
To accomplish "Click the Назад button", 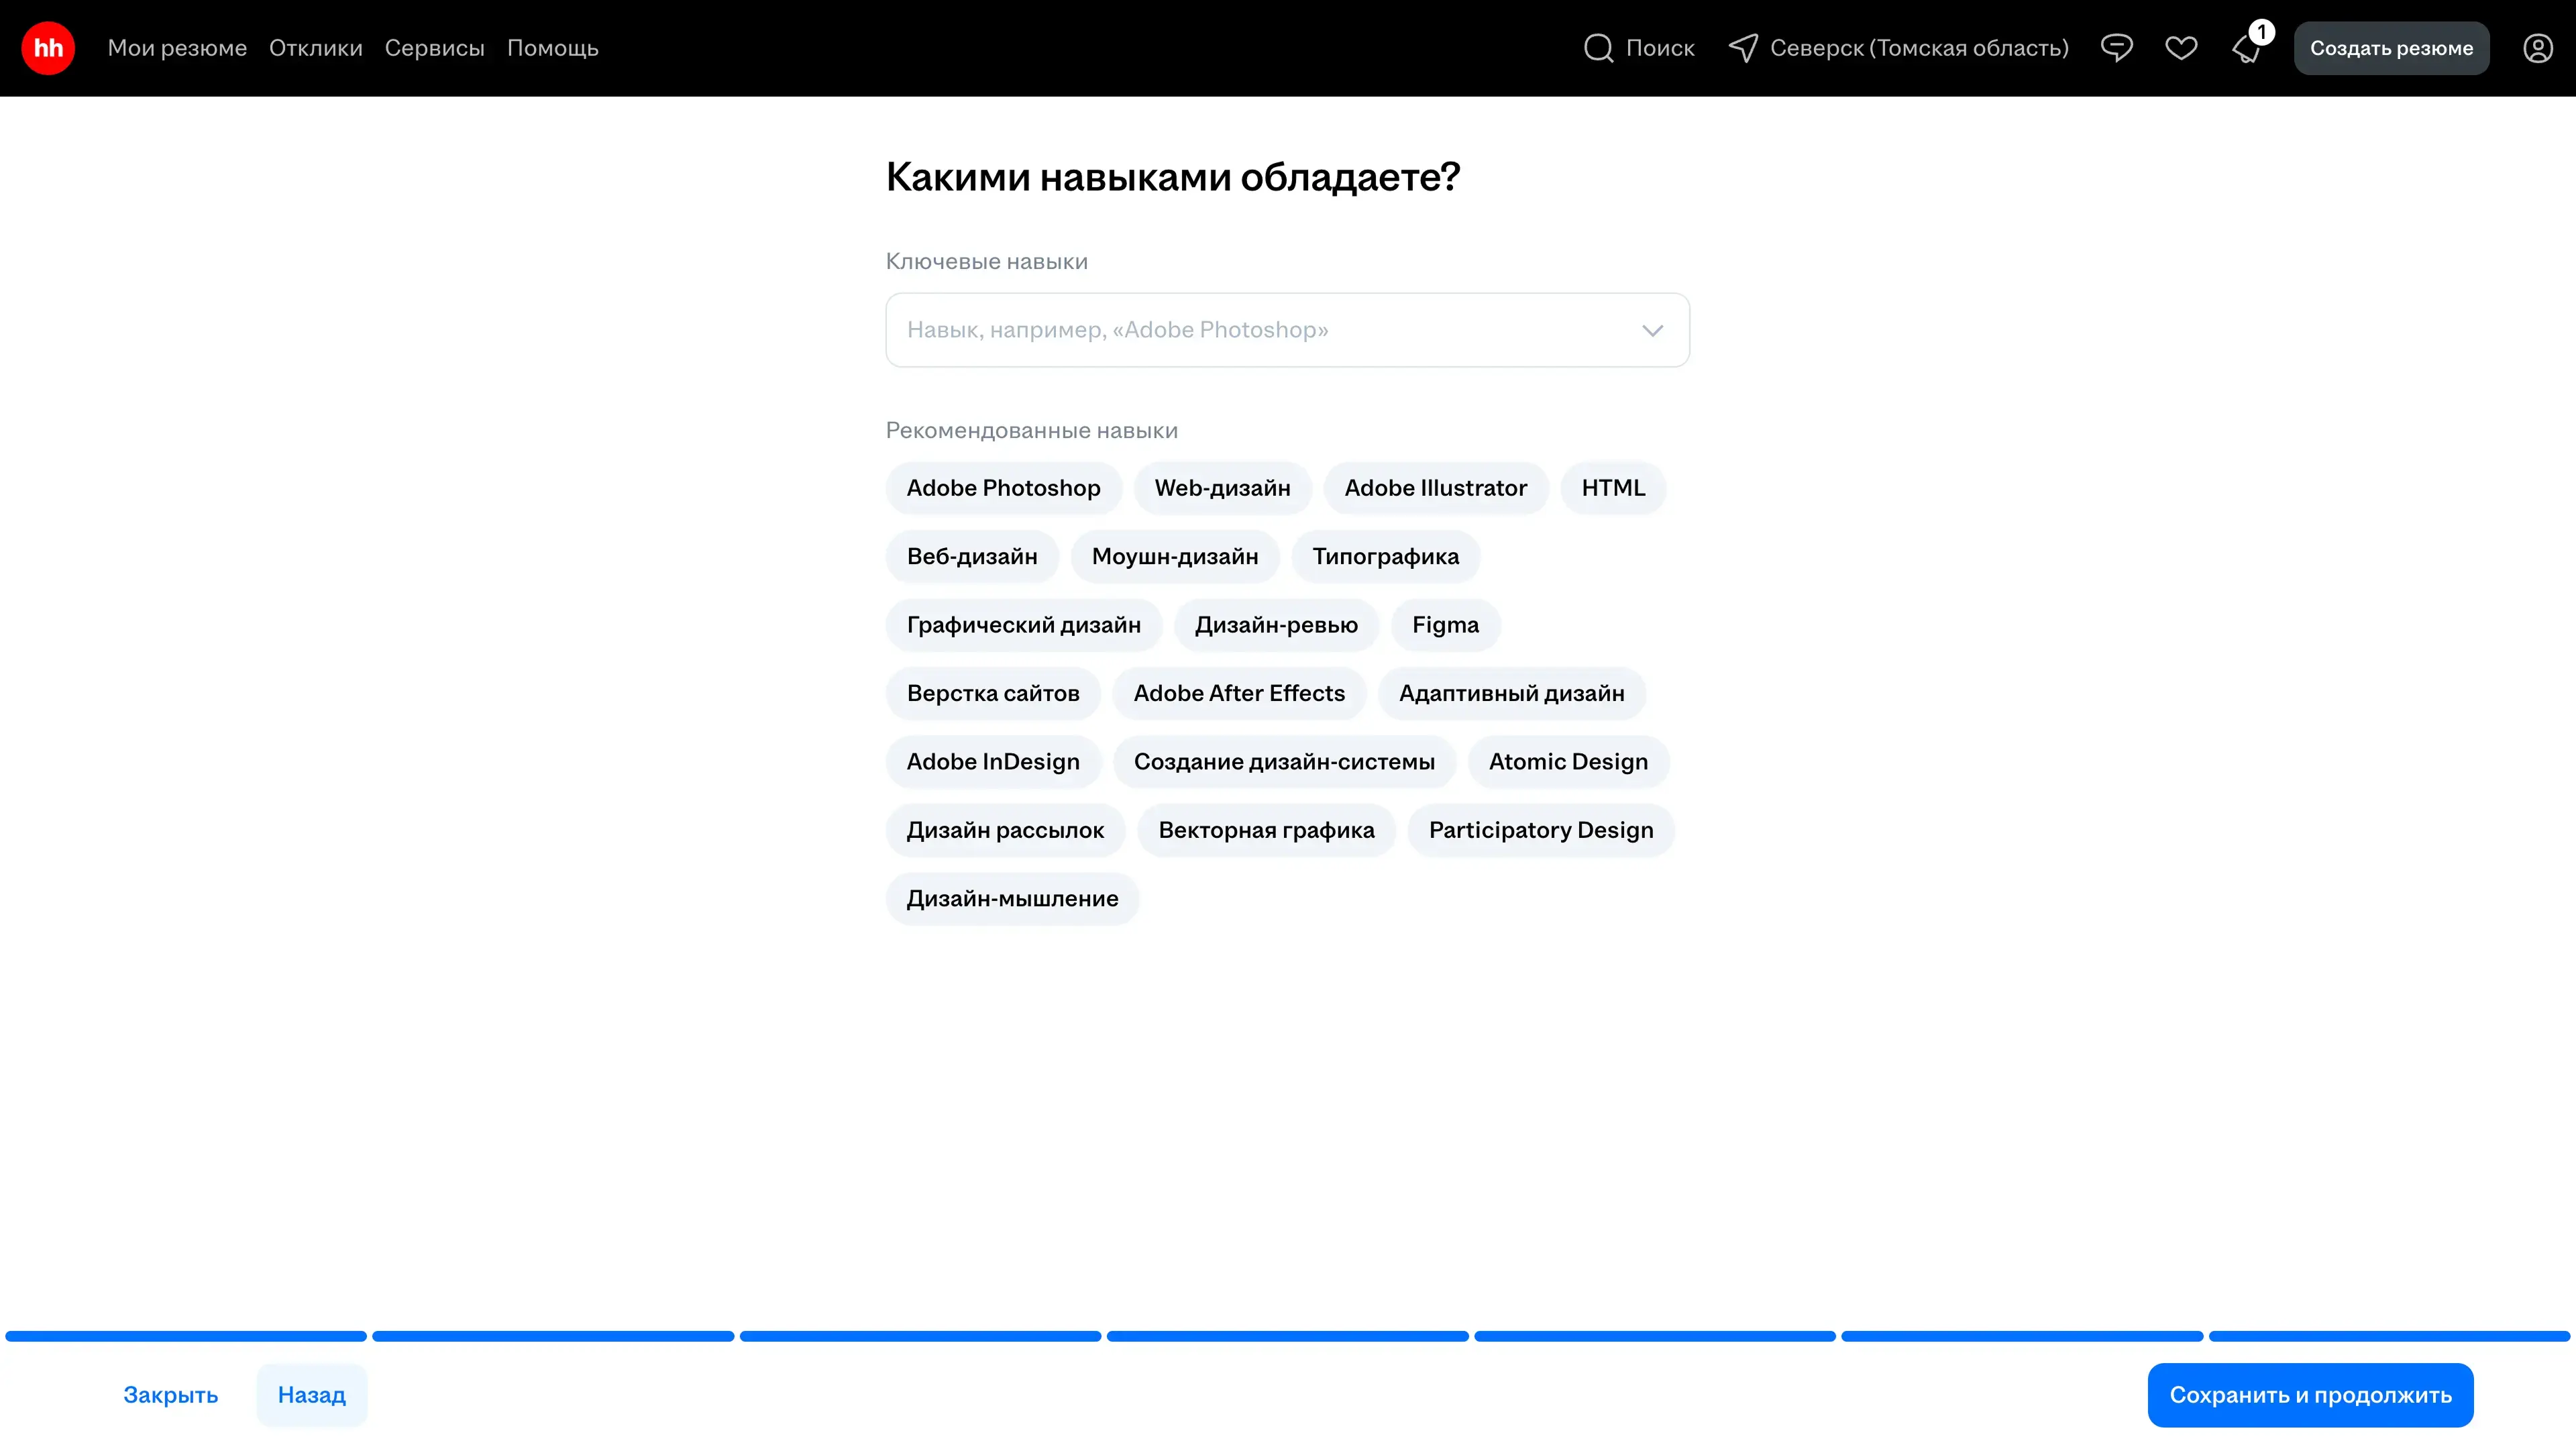I will click(311, 1395).
